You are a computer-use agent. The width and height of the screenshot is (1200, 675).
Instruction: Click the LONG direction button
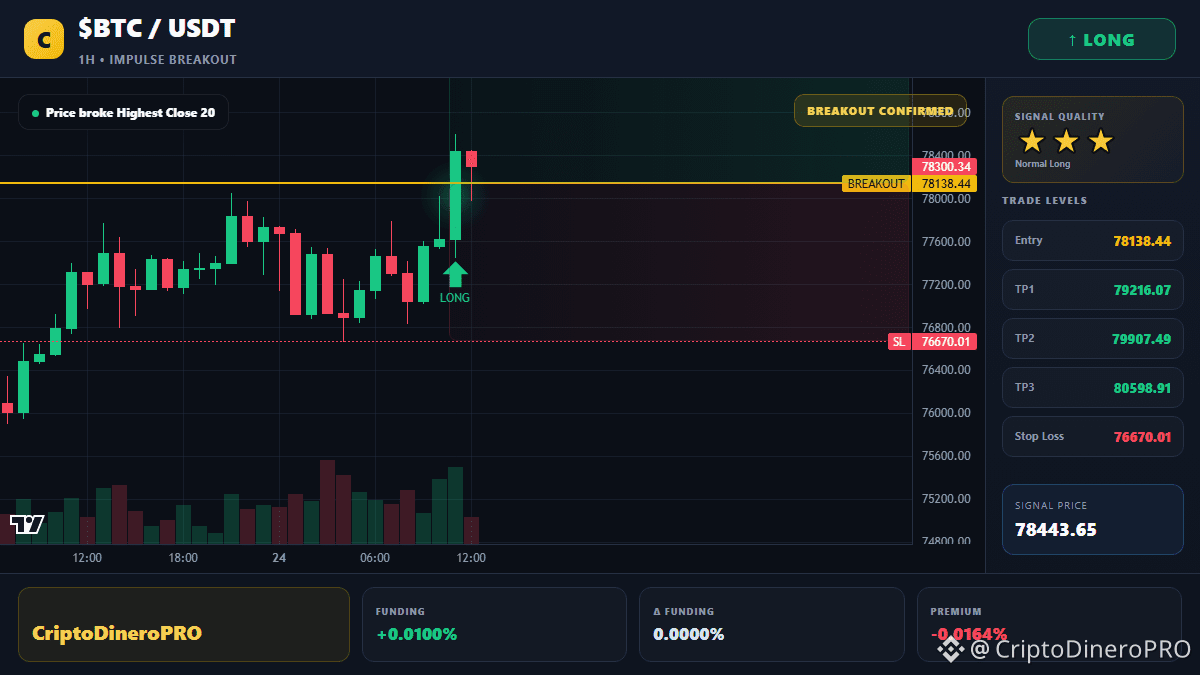1102,40
